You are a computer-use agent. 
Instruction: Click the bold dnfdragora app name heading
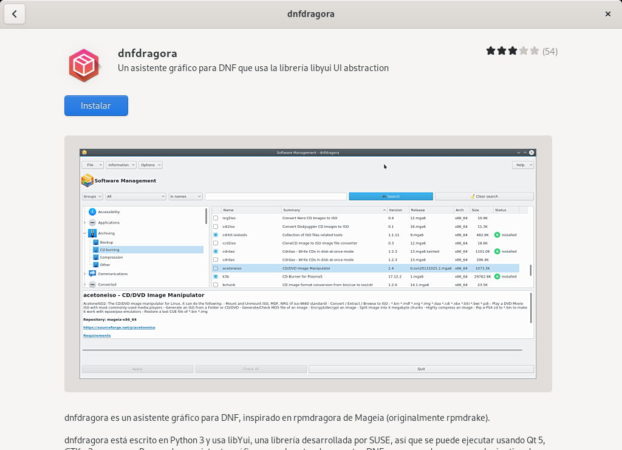click(148, 53)
